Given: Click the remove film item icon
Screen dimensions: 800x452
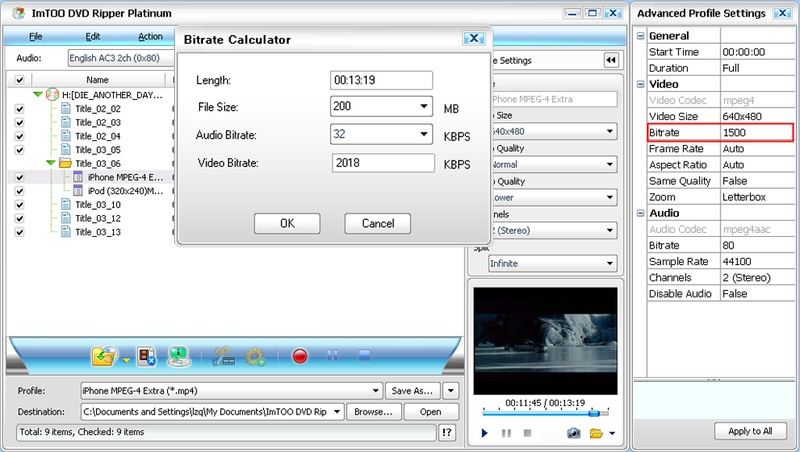Looking at the screenshot, I should point(146,356).
